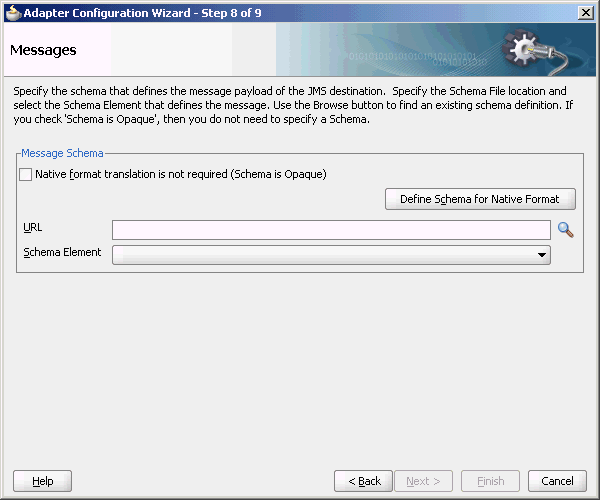Click Define Schema for Native Format
This screenshot has height=500, width=600.
(x=480, y=199)
